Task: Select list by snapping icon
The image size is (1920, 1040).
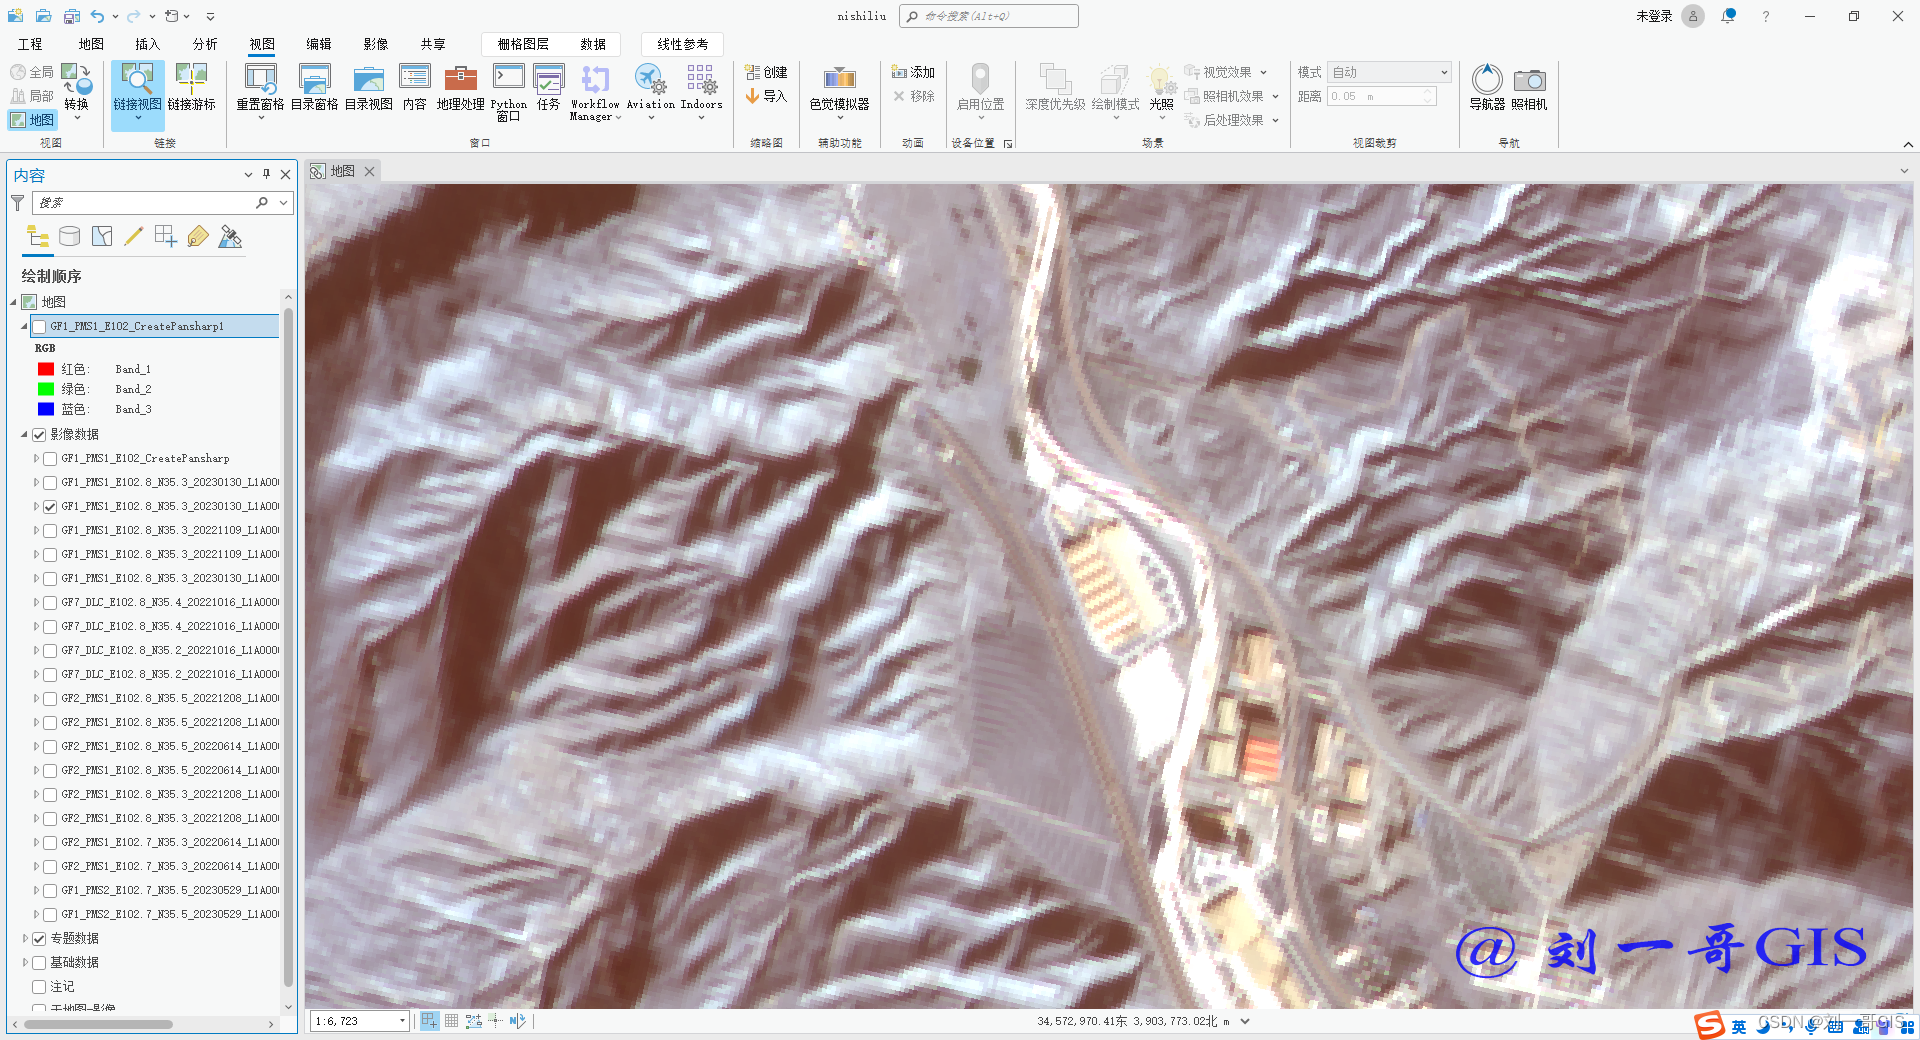Action: point(166,237)
